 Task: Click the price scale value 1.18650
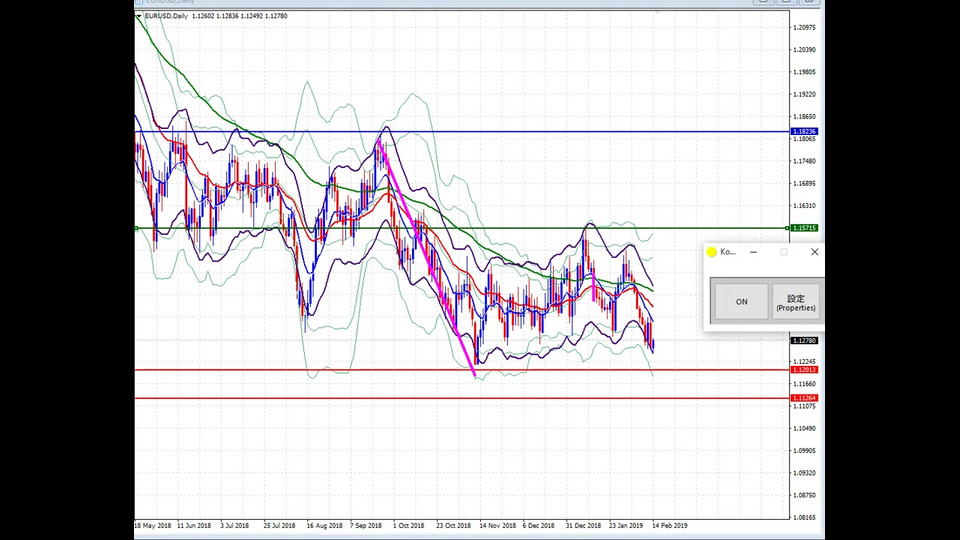(804, 116)
